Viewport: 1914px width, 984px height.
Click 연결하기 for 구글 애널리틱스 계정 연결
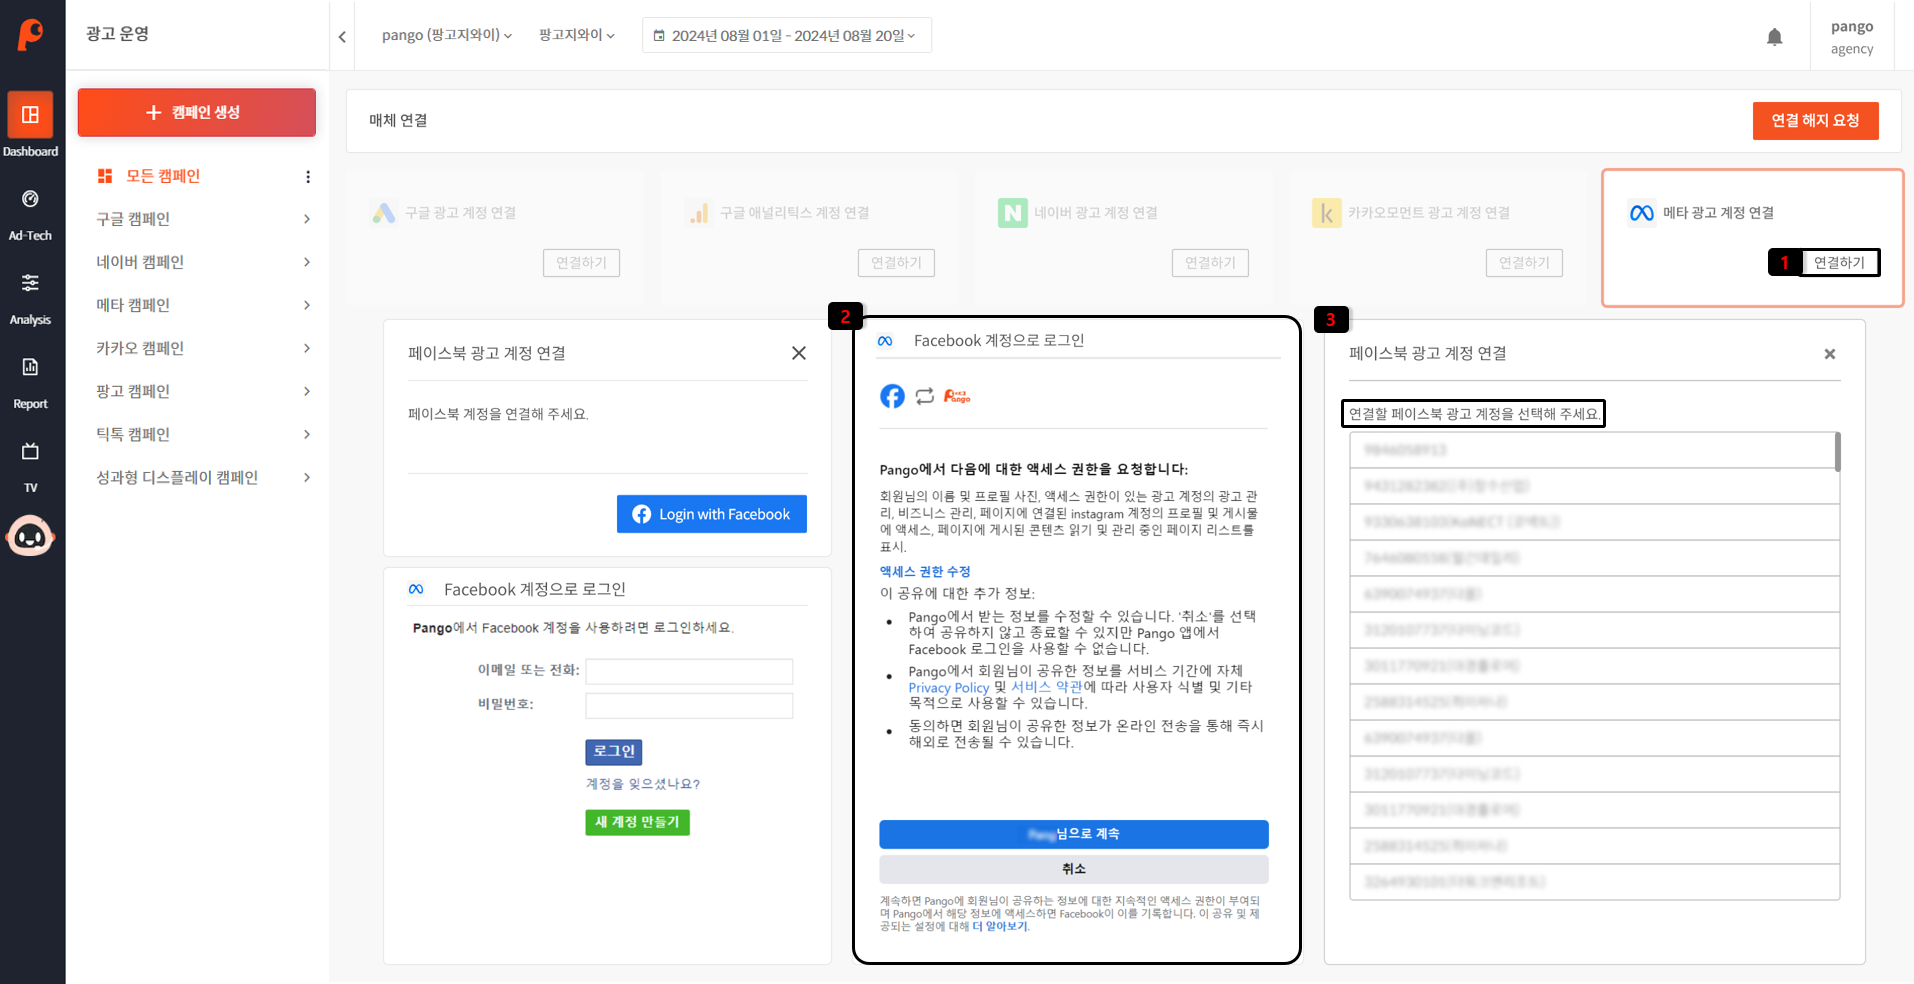click(896, 263)
